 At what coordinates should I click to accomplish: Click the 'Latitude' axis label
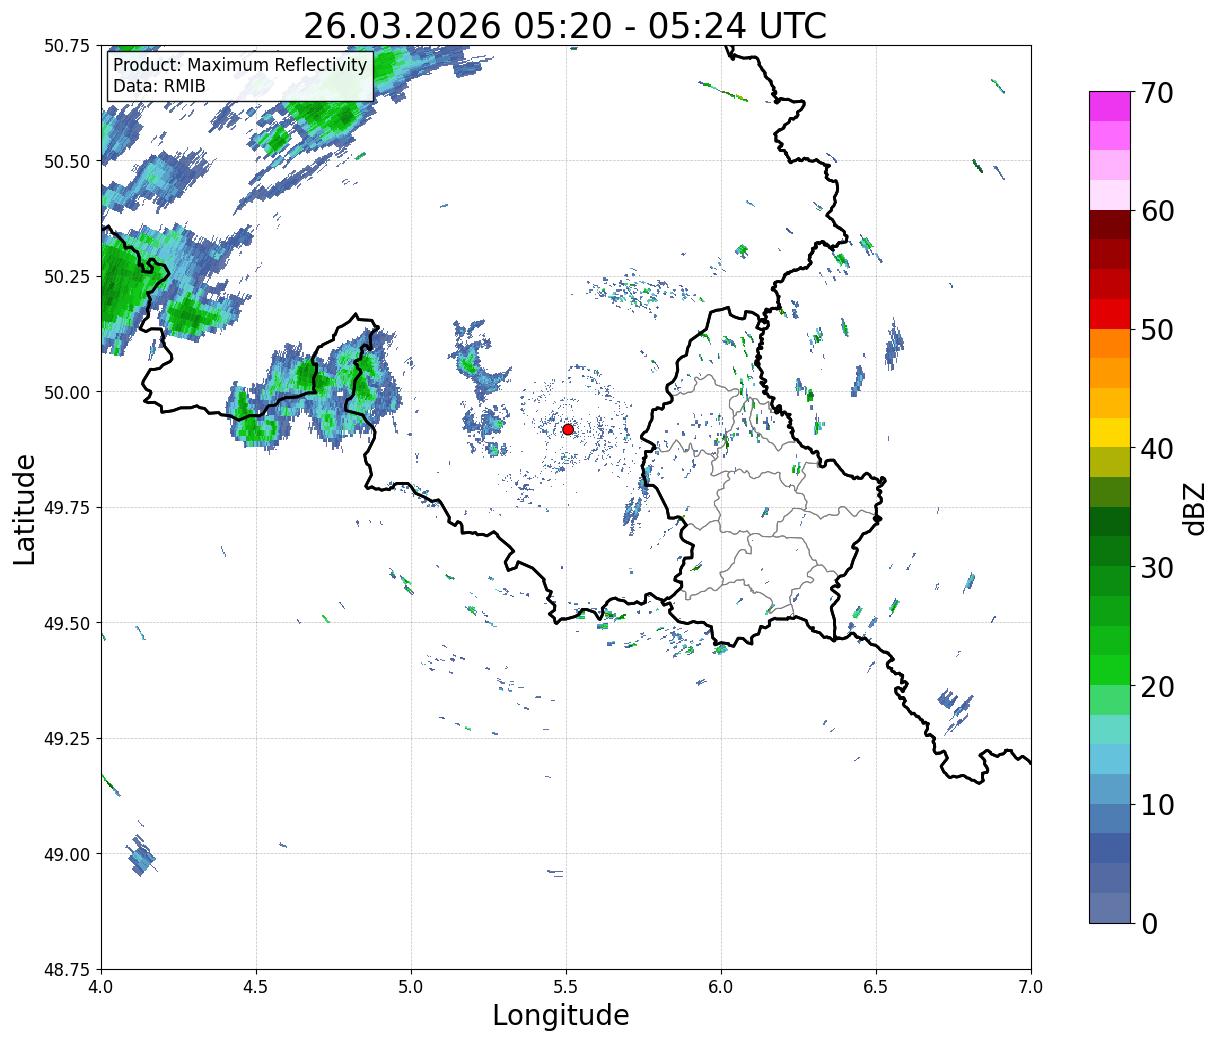pos(25,509)
